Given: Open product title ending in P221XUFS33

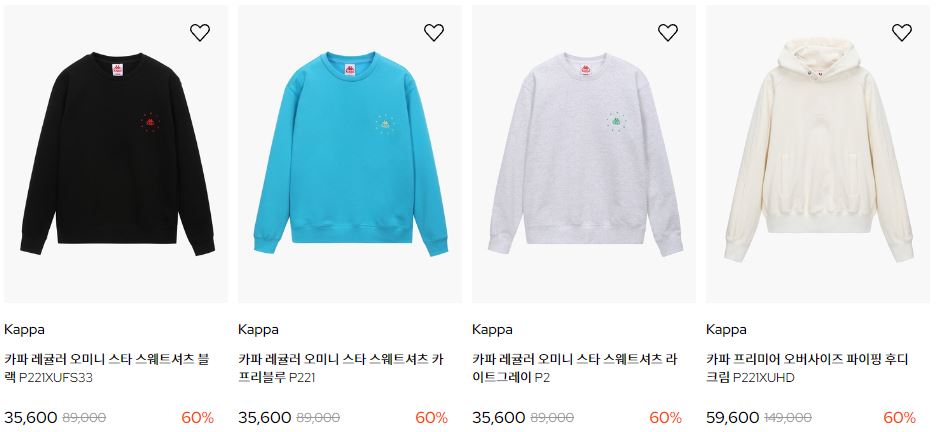Looking at the screenshot, I should tap(107, 368).
